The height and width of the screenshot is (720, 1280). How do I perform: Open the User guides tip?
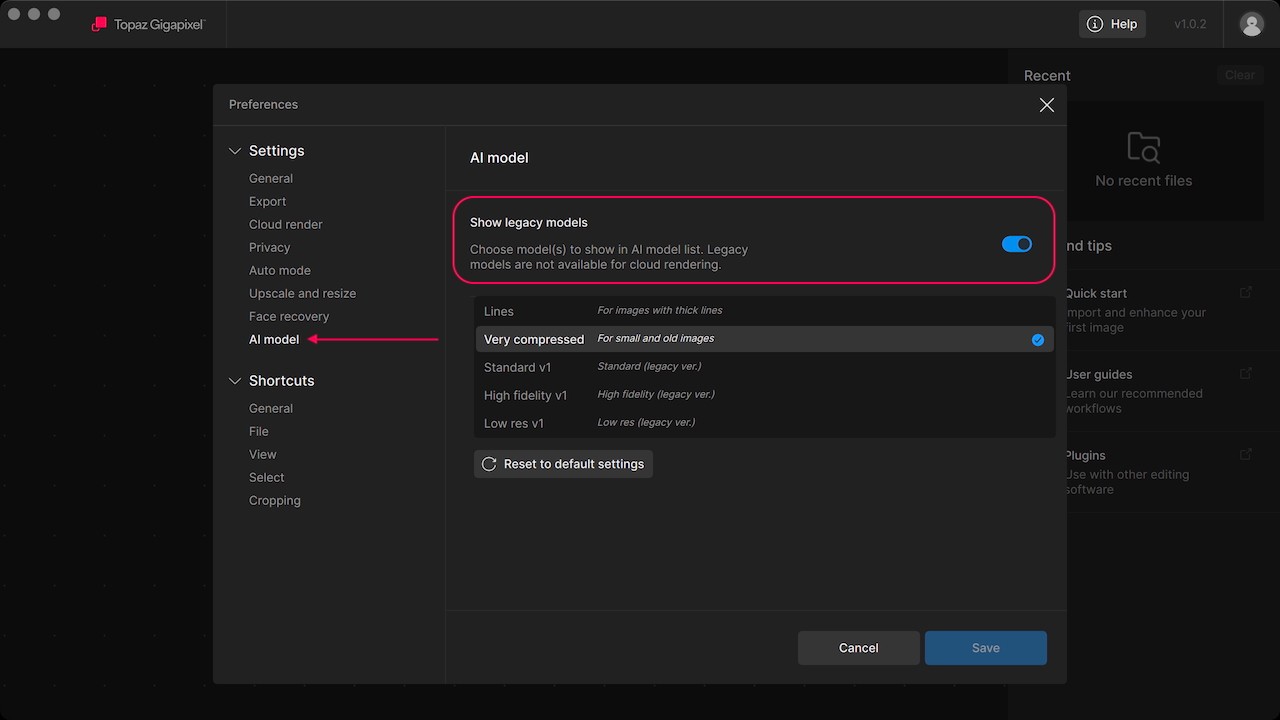tap(1162, 391)
